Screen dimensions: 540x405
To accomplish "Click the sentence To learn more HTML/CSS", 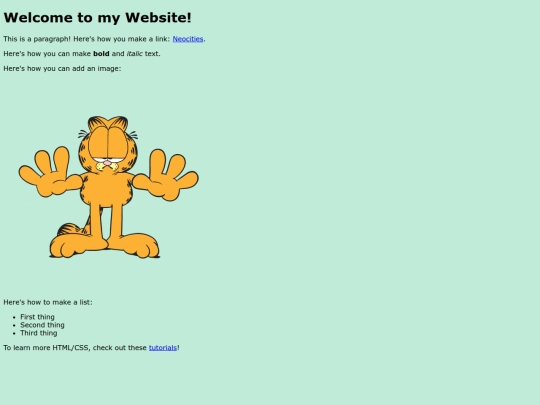I will coord(91,348).
